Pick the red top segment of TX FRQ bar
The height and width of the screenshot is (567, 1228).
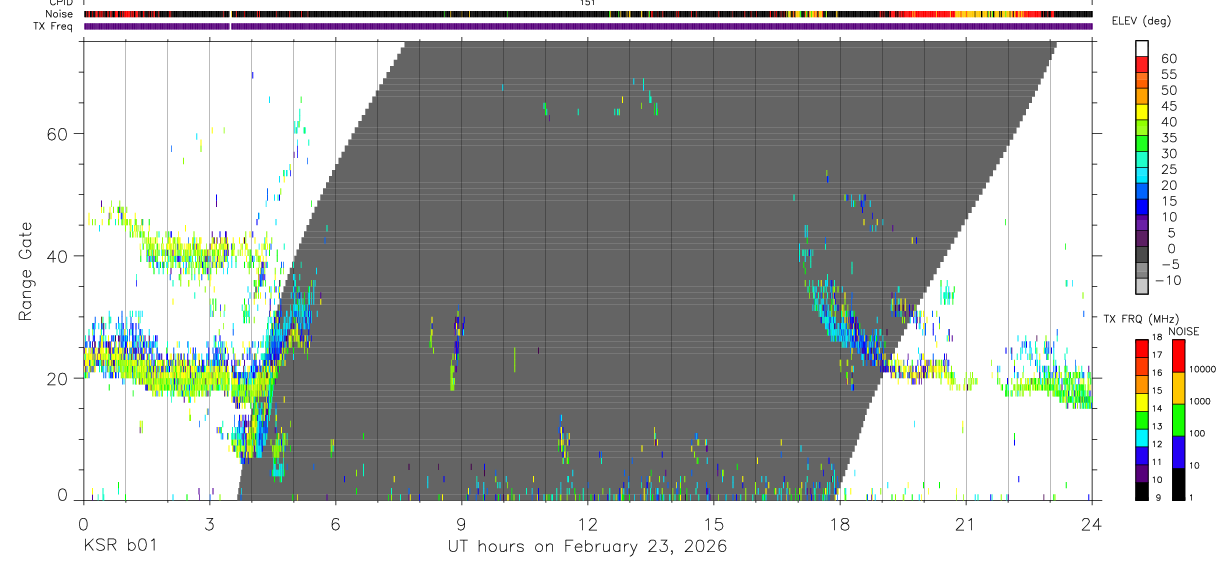click(x=1142, y=349)
